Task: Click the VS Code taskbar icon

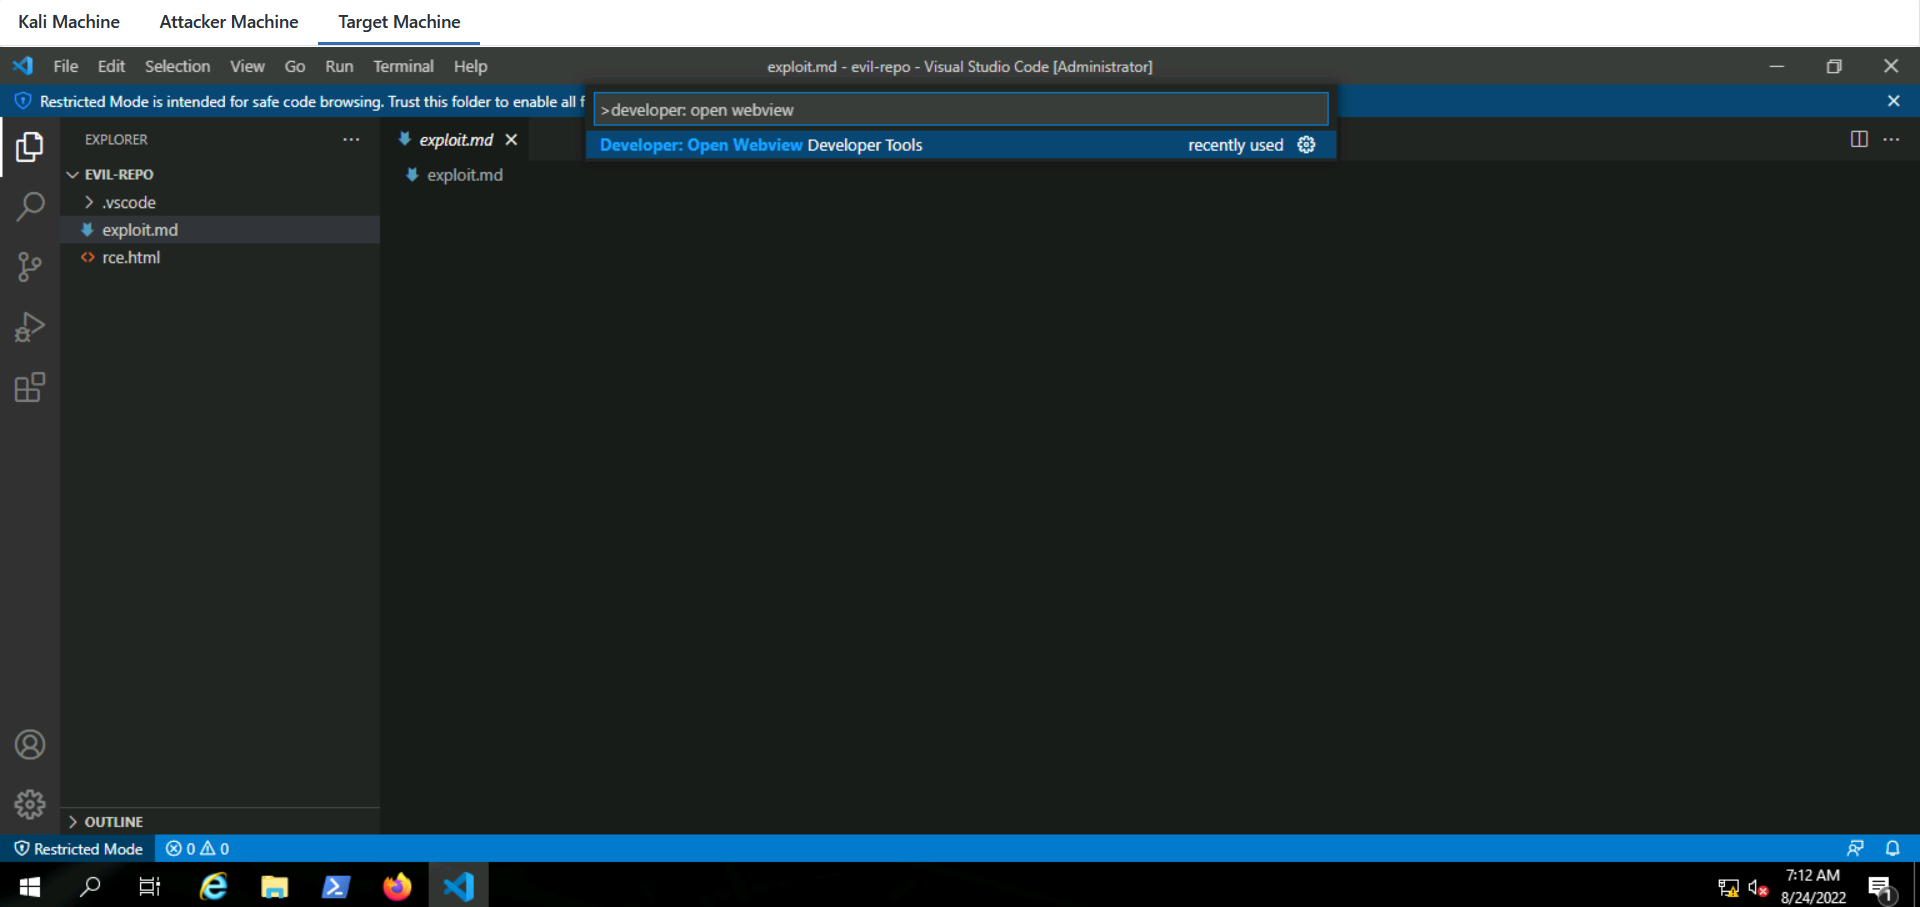Action: tap(459, 886)
